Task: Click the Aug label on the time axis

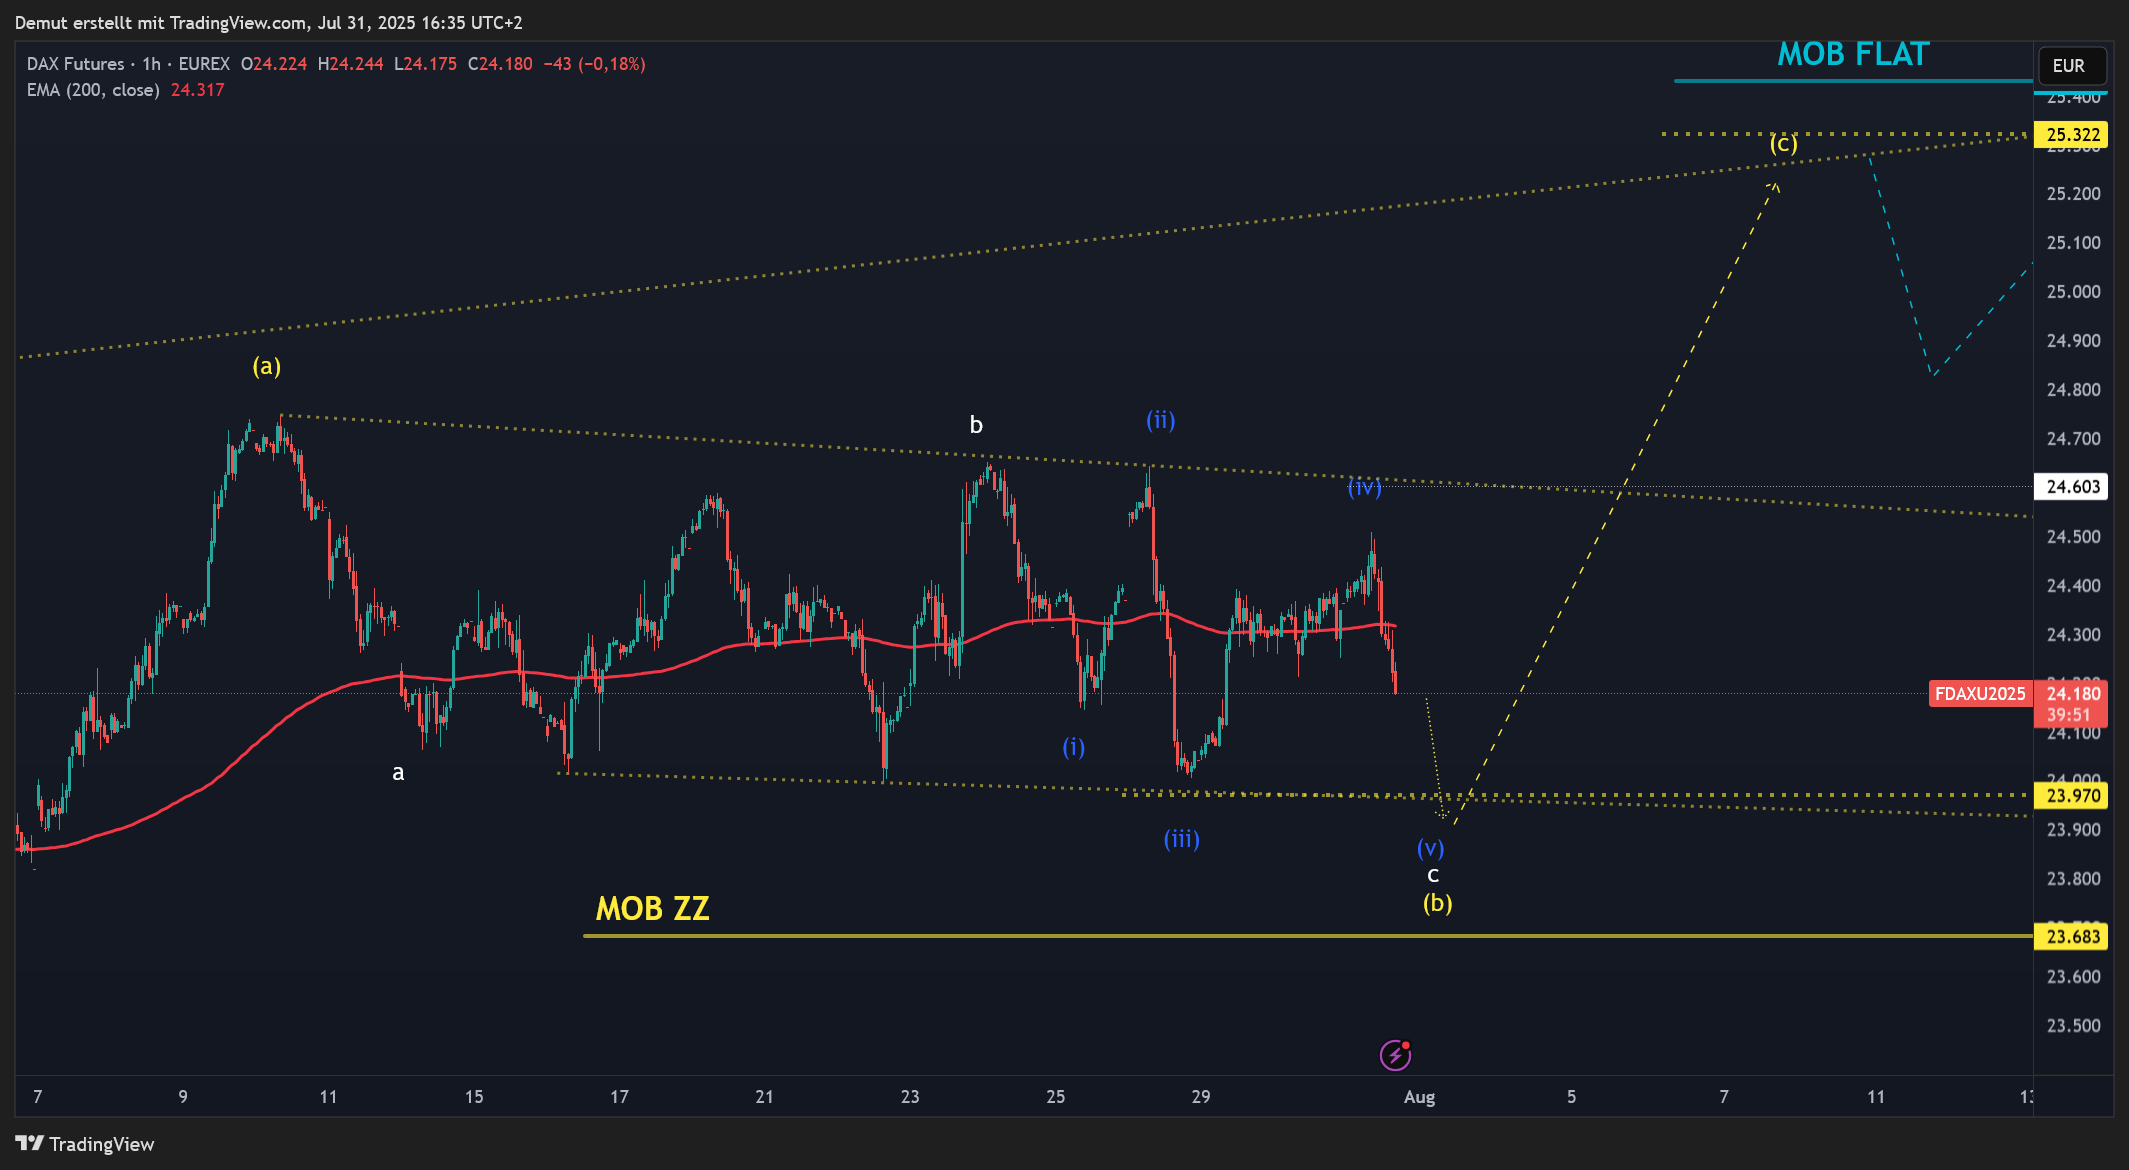Action: coord(1419,1097)
